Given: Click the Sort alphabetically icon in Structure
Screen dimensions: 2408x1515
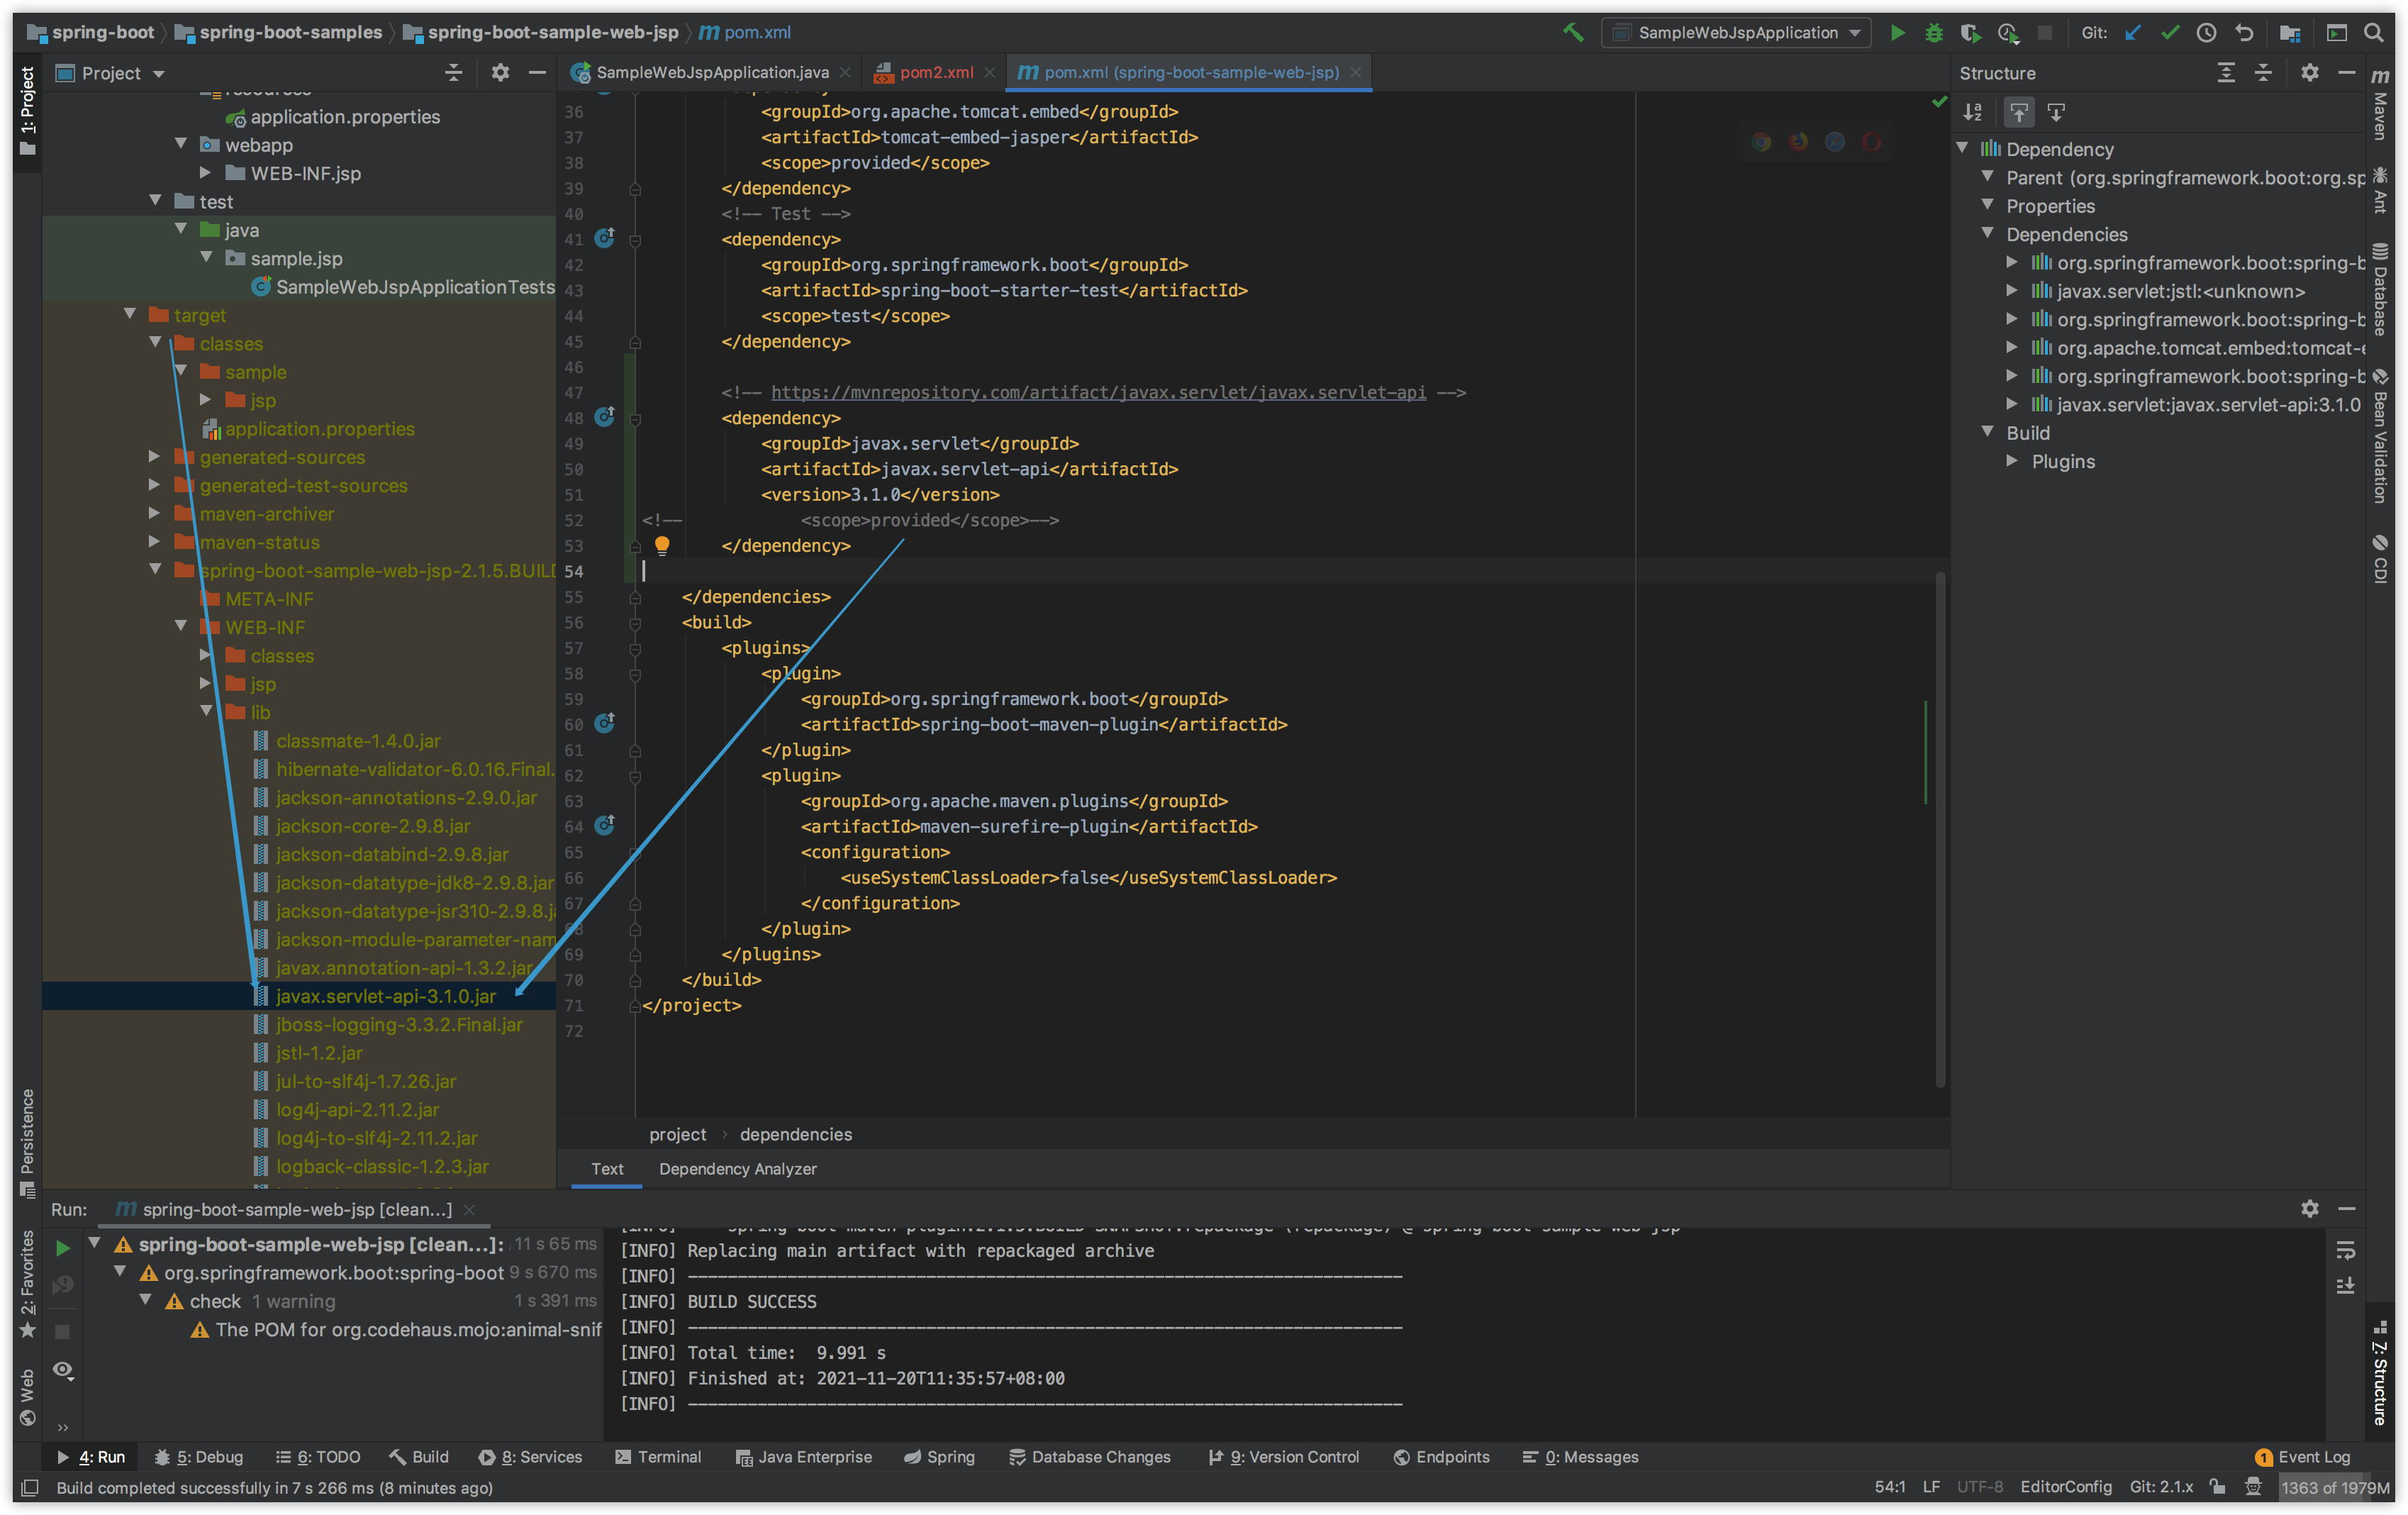Looking at the screenshot, I should click(x=1973, y=112).
